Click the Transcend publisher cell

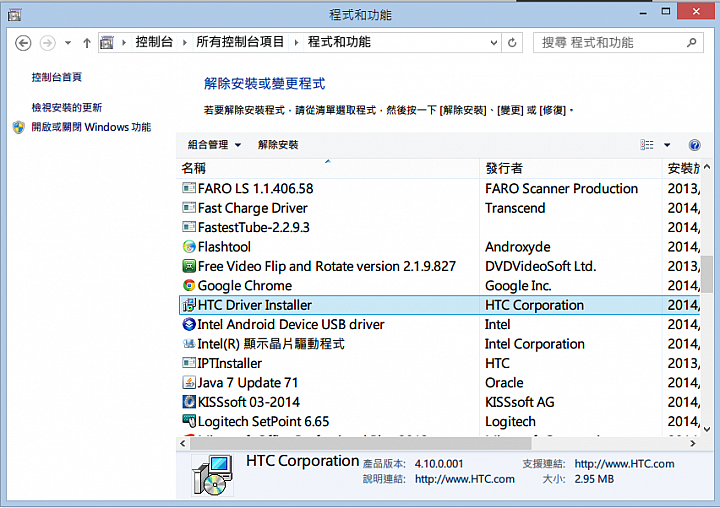click(515, 208)
